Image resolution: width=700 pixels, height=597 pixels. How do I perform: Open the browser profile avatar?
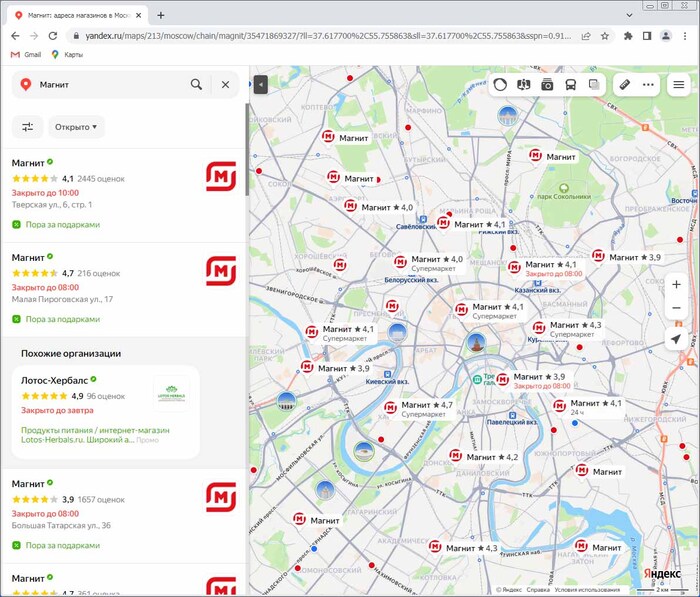666,36
